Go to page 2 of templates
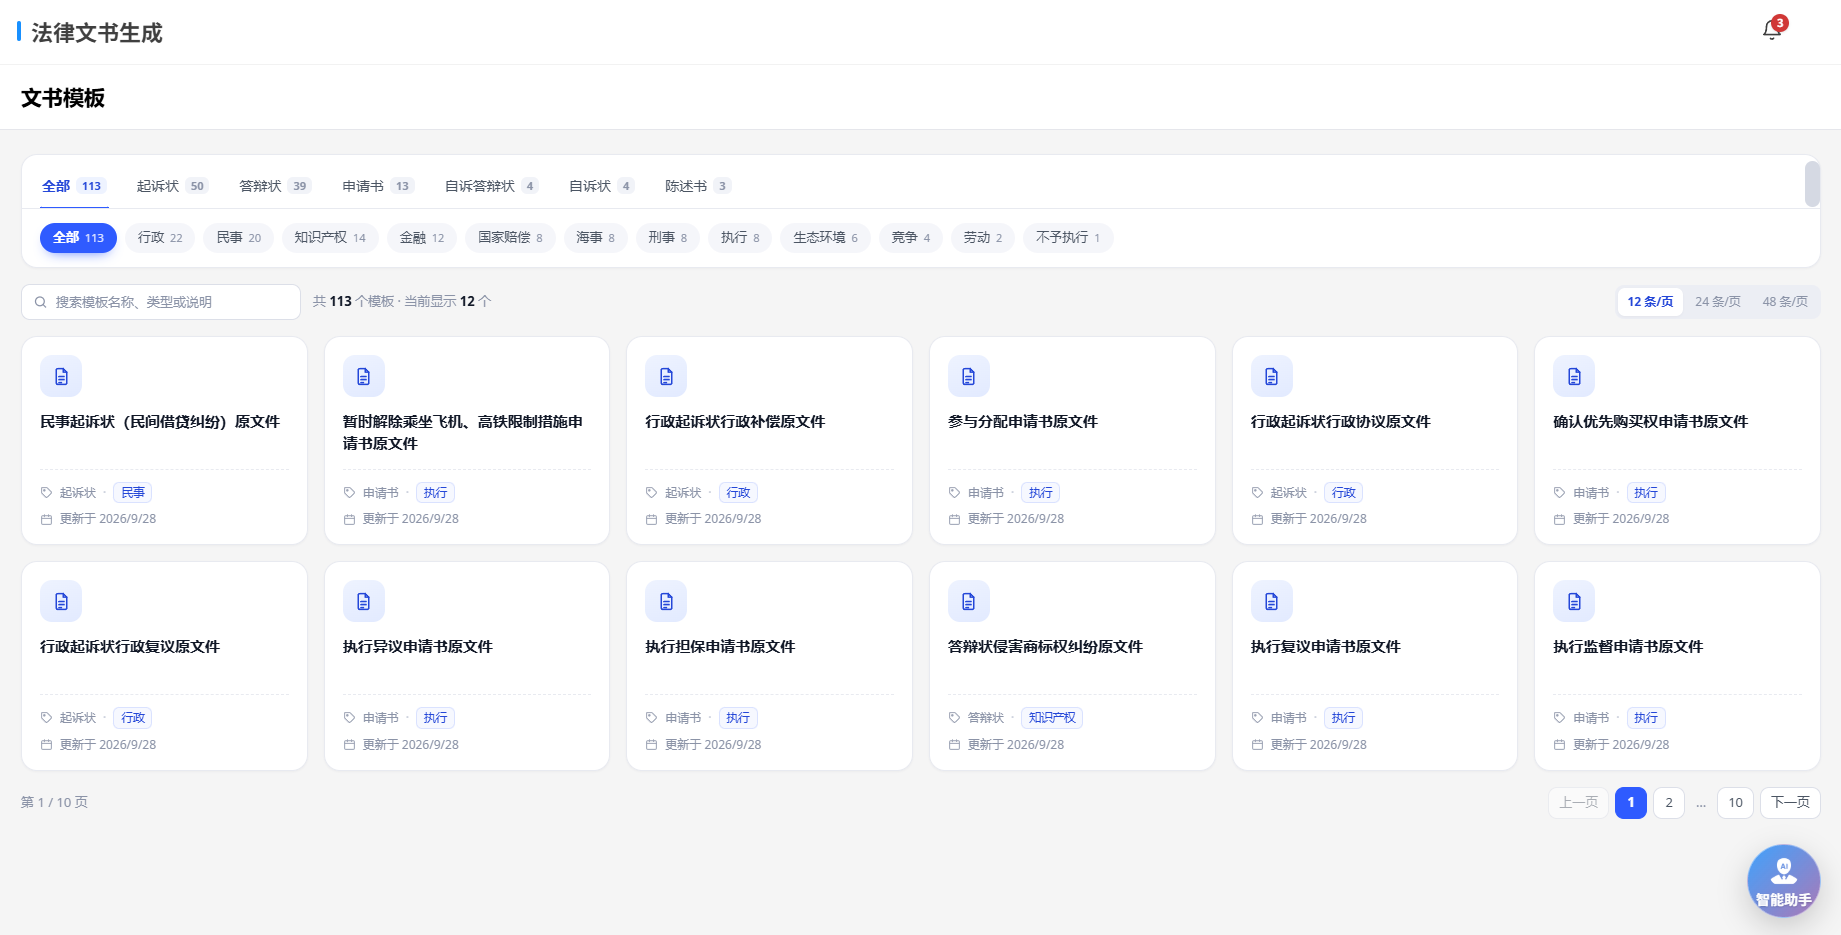The height and width of the screenshot is (935, 1841). tap(1669, 803)
